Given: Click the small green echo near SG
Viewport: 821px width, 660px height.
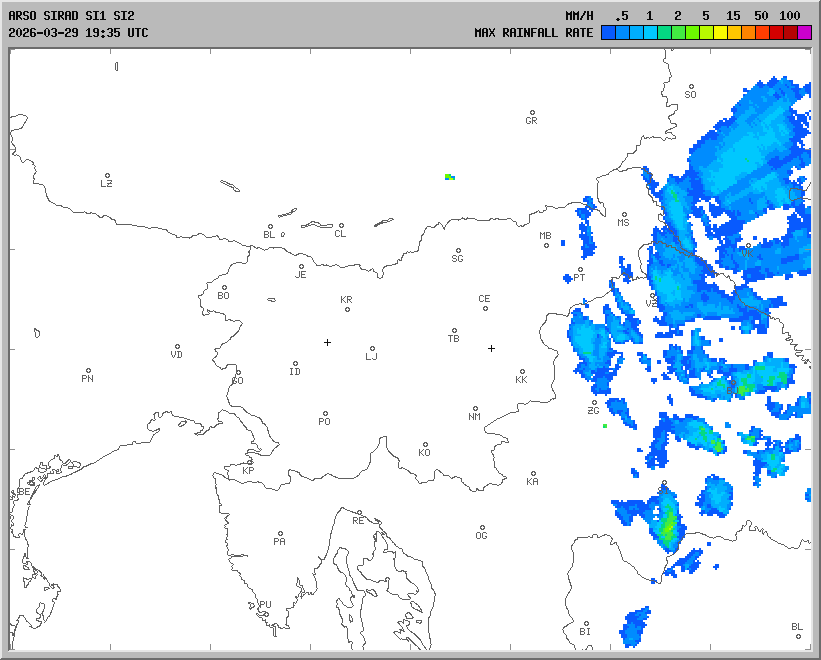Looking at the screenshot, I should [x=449, y=177].
